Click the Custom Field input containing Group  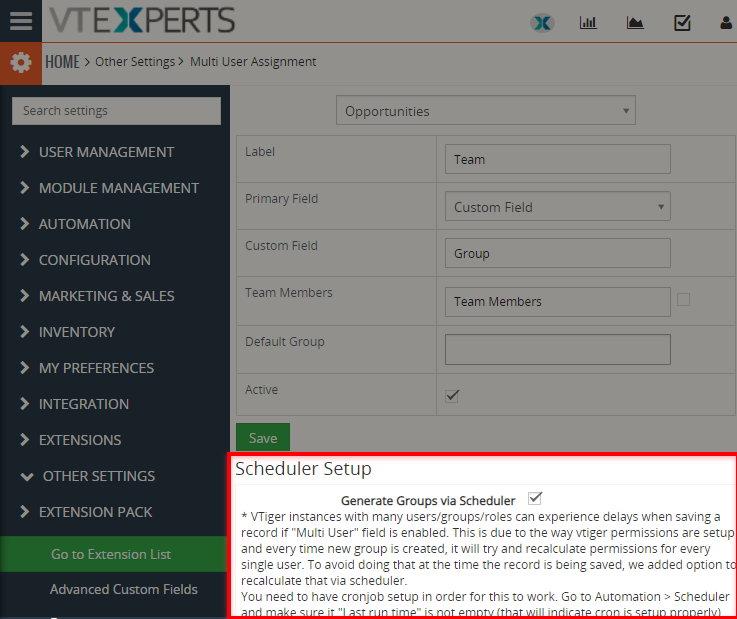pyautogui.click(x=557, y=253)
